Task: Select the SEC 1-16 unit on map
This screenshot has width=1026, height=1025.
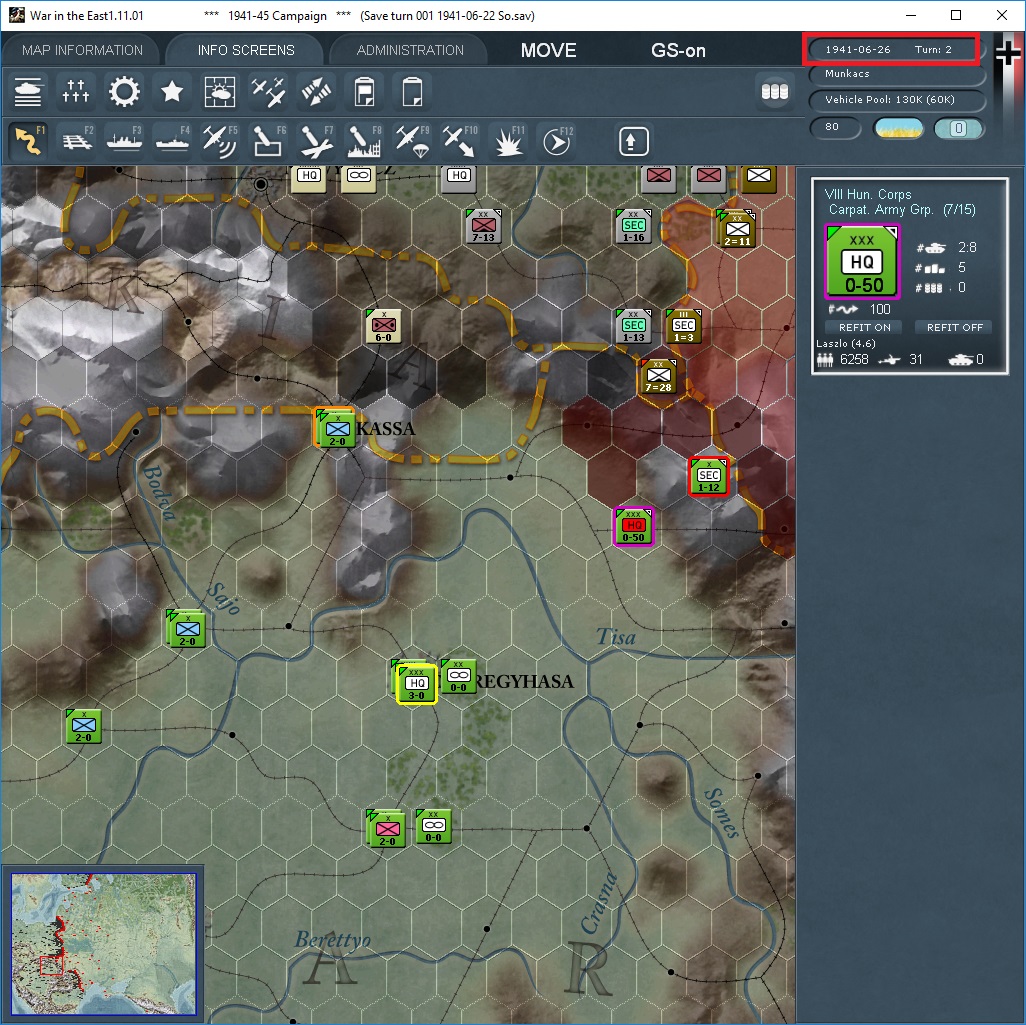Action: [633, 226]
